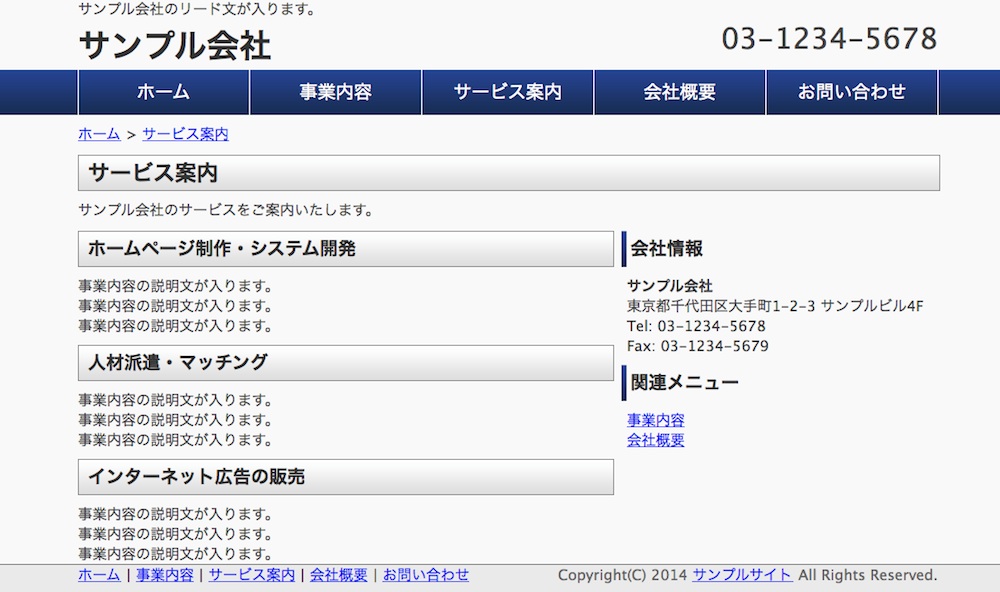The width and height of the screenshot is (1000, 592).
Task: Select 事業内容 in the blue navigation bar
Action: coord(335,92)
